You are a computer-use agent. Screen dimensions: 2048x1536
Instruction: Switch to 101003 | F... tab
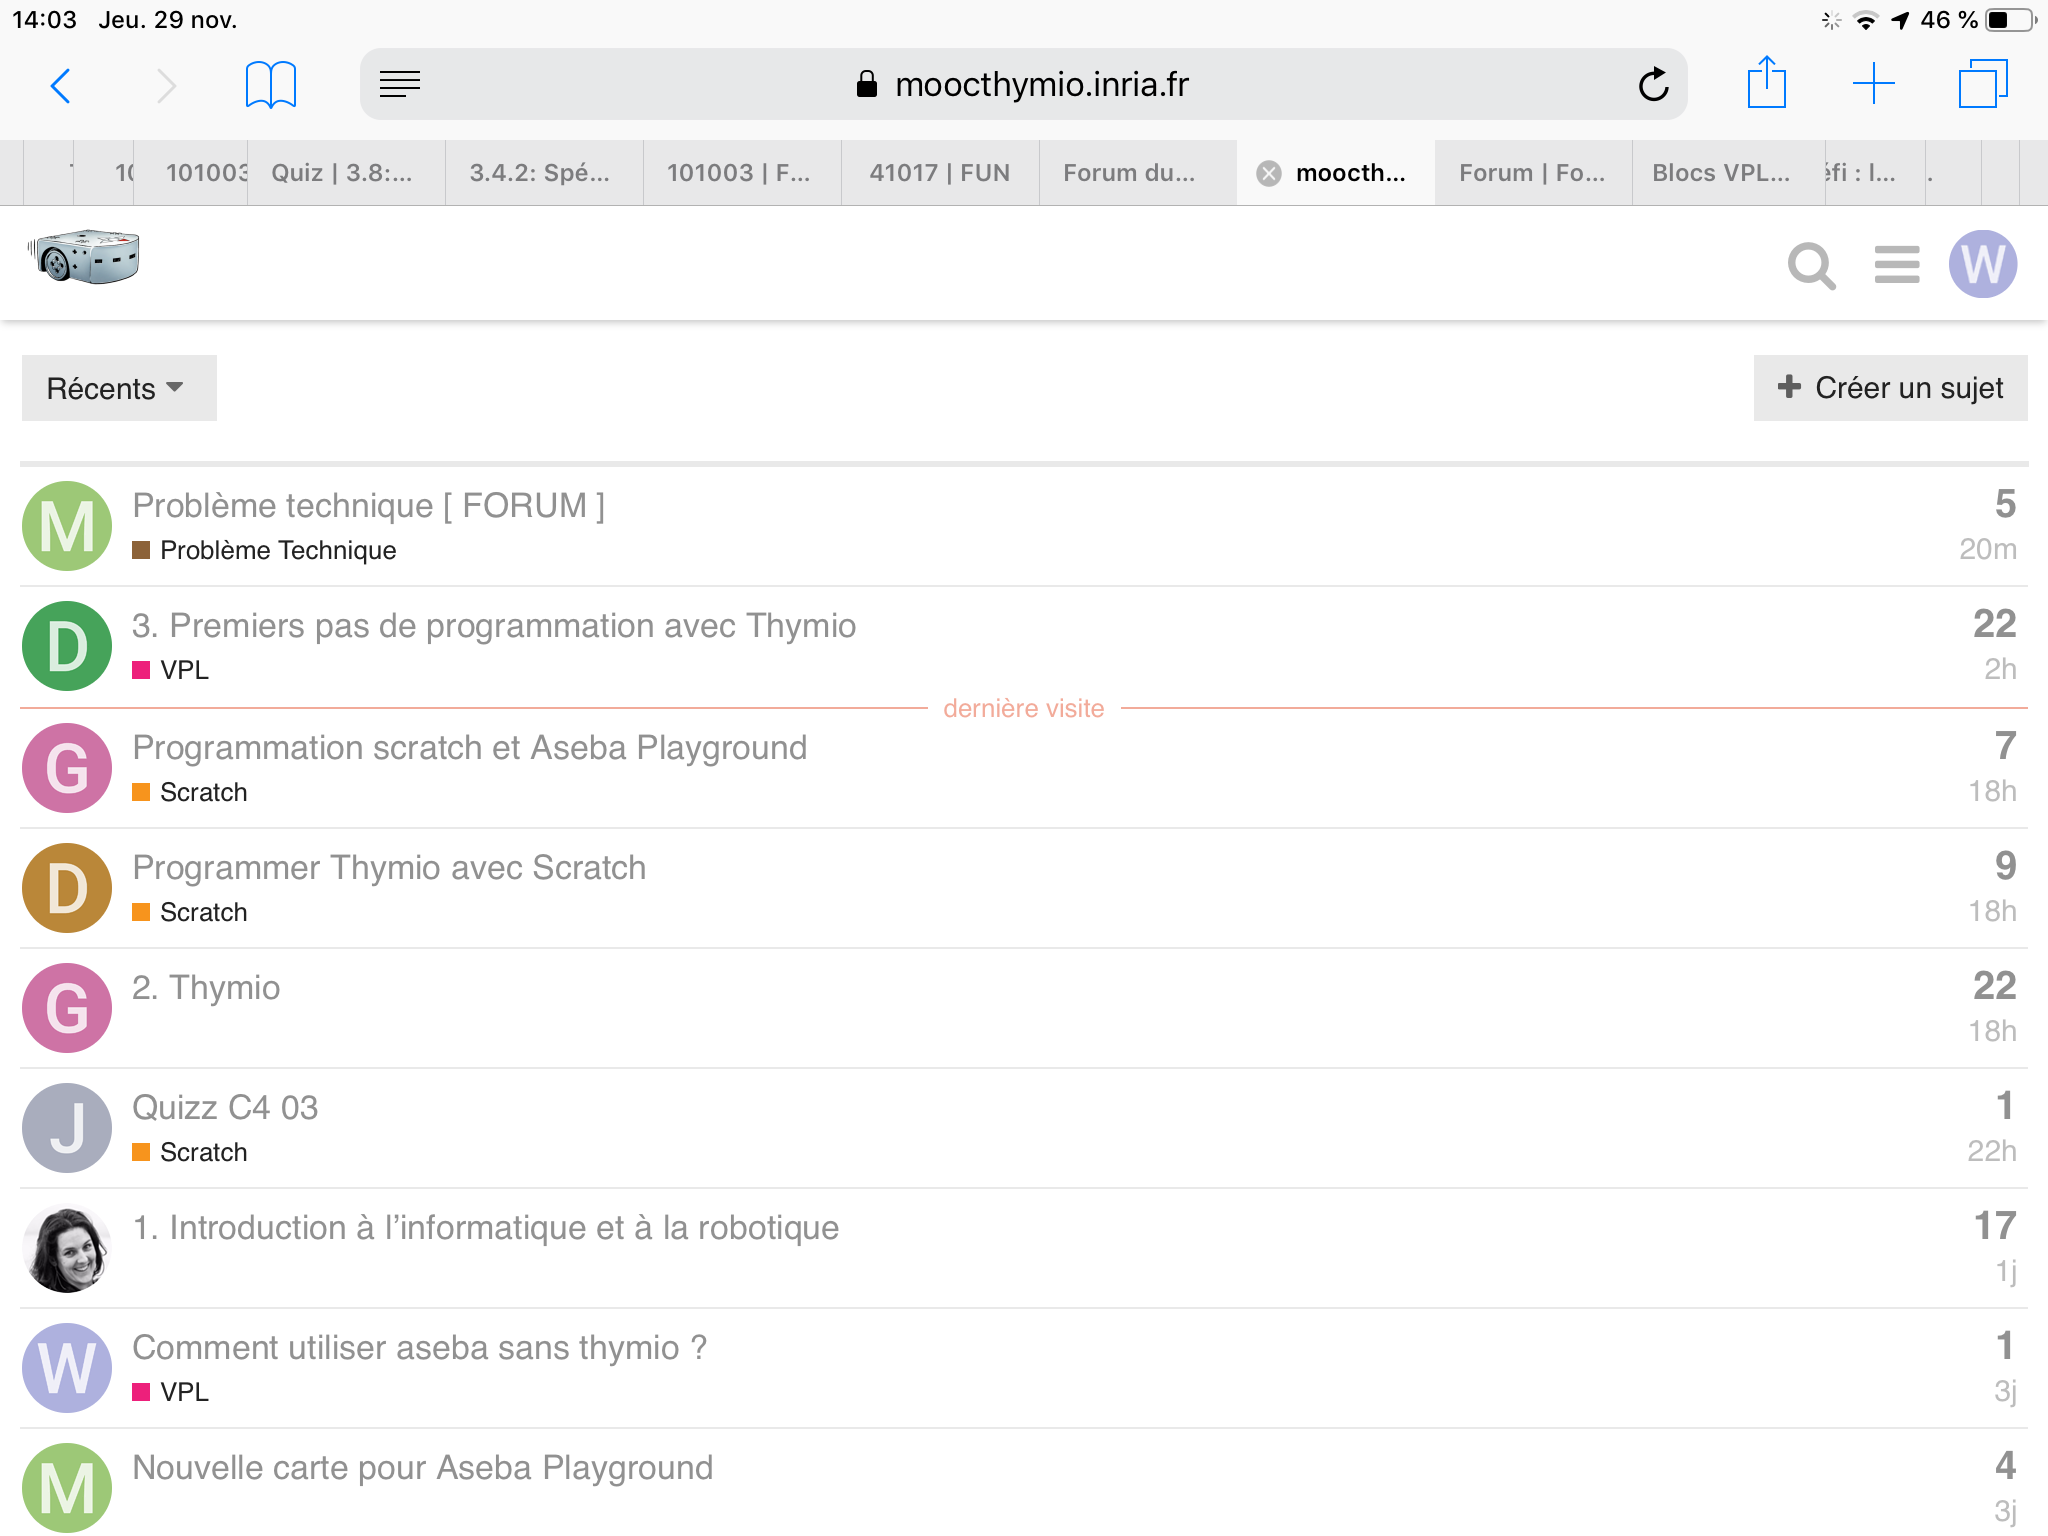click(x=742, y=173)
